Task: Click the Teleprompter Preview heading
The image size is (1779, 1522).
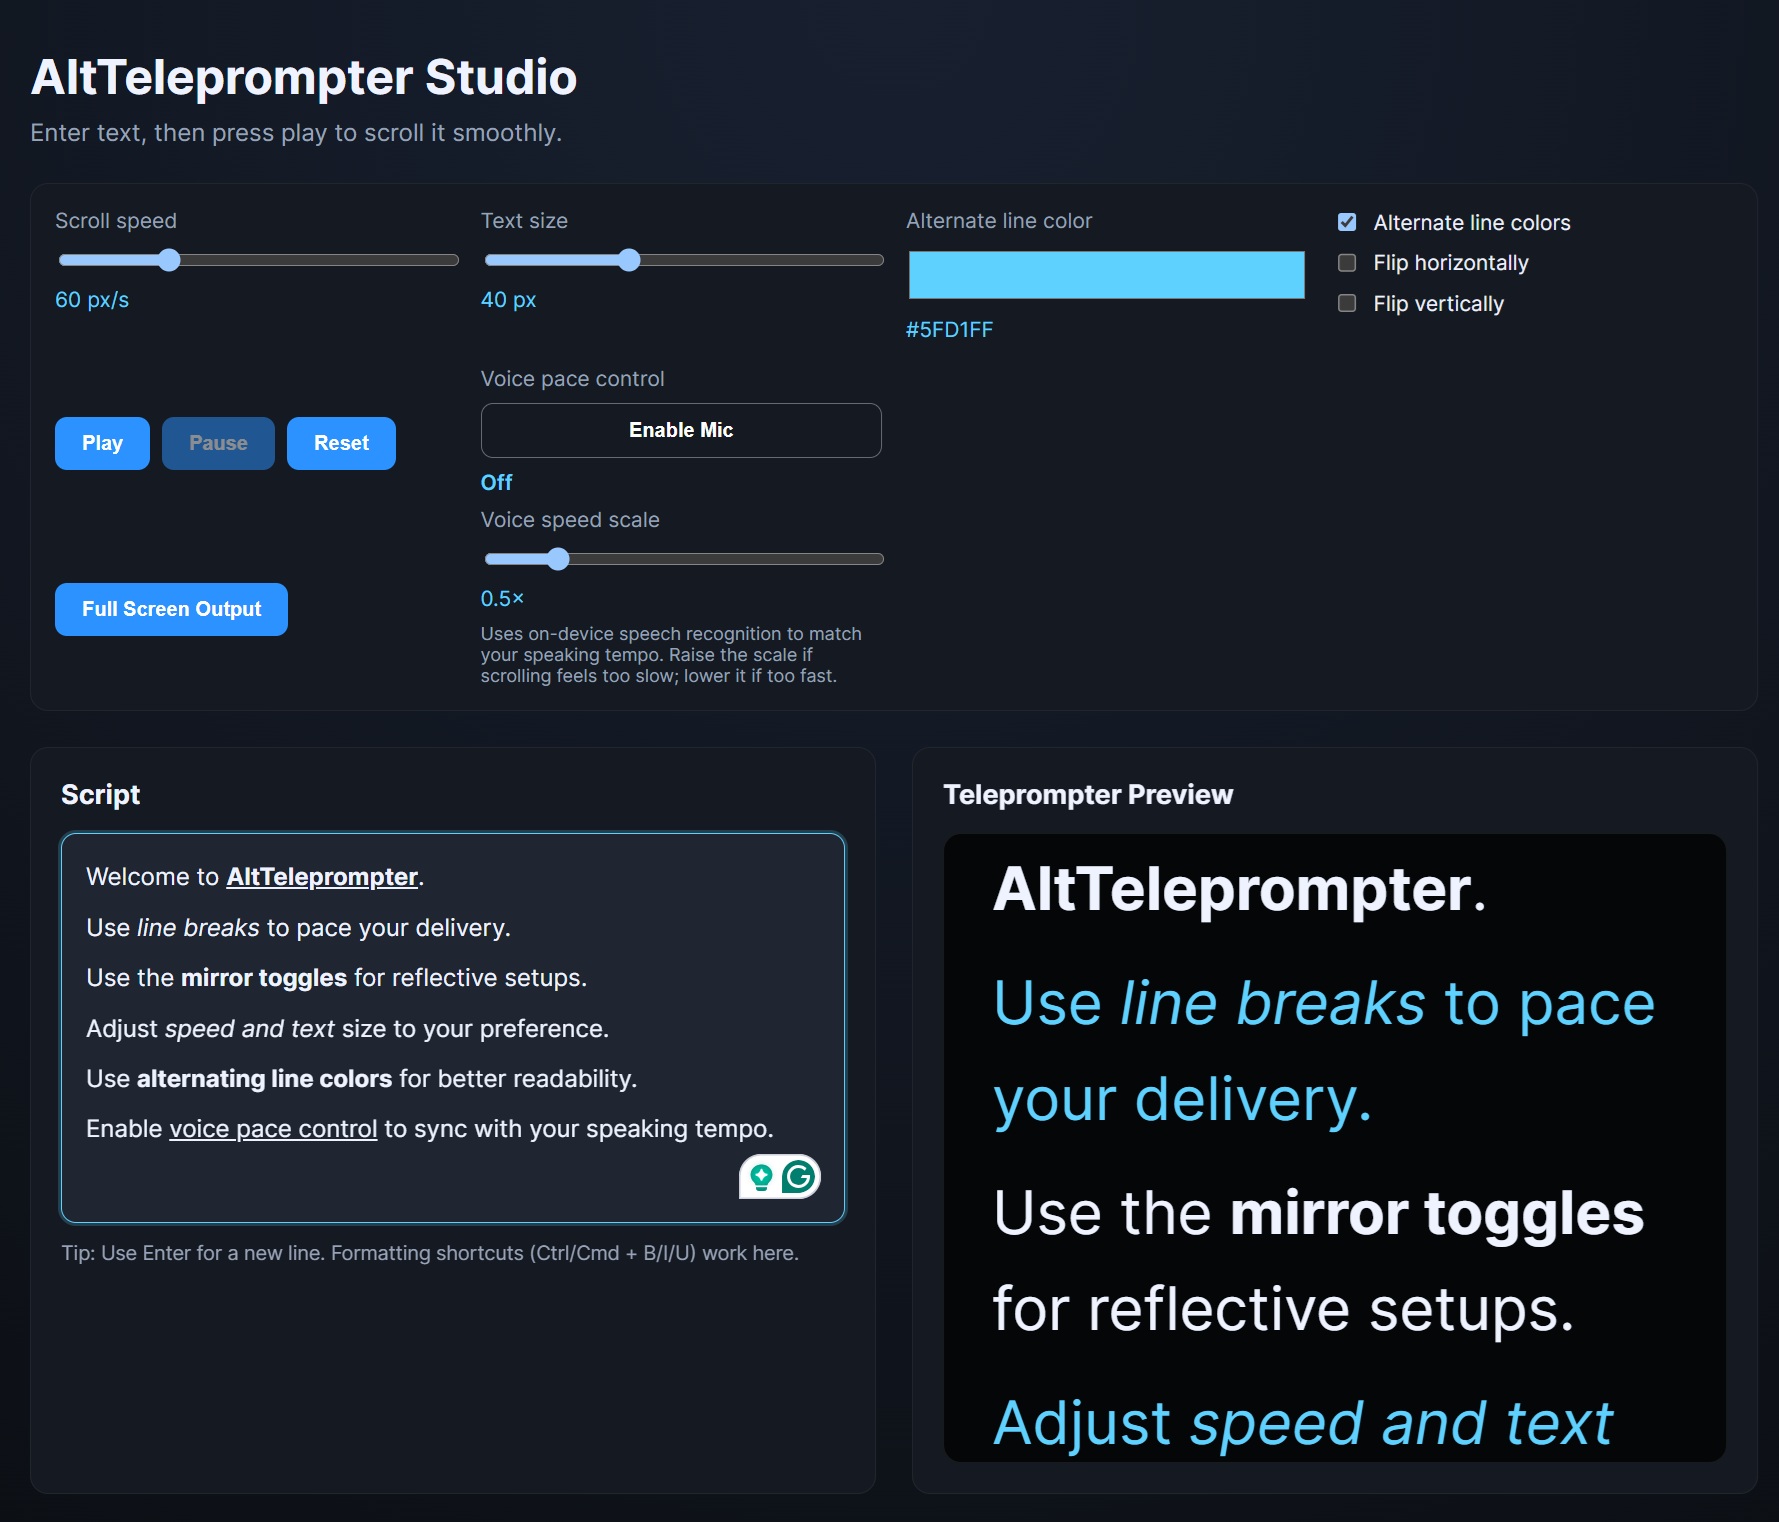Action: (1088, 795)
